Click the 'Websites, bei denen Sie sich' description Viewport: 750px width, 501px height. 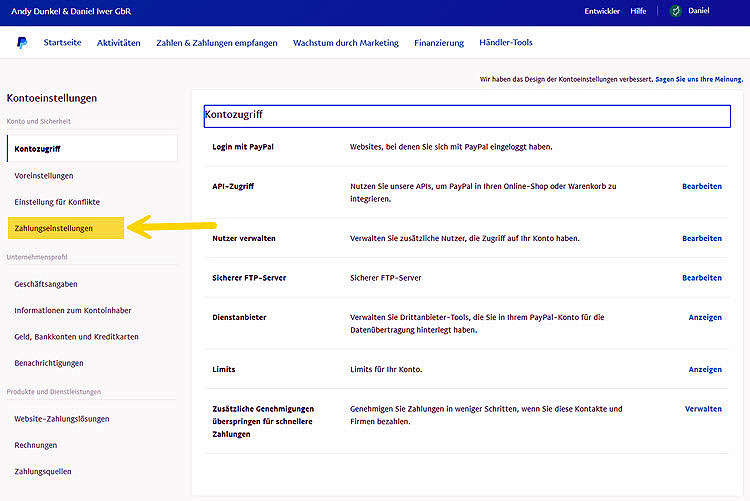(451, 147)
